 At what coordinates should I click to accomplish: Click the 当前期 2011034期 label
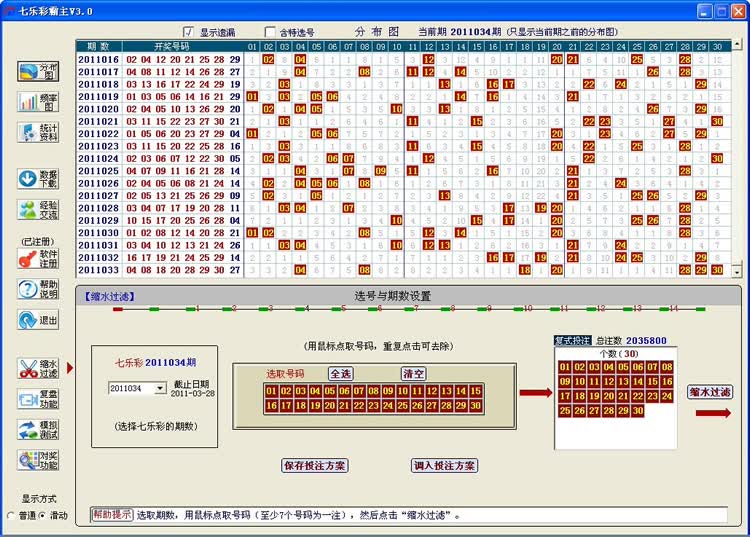pos(460,32)
